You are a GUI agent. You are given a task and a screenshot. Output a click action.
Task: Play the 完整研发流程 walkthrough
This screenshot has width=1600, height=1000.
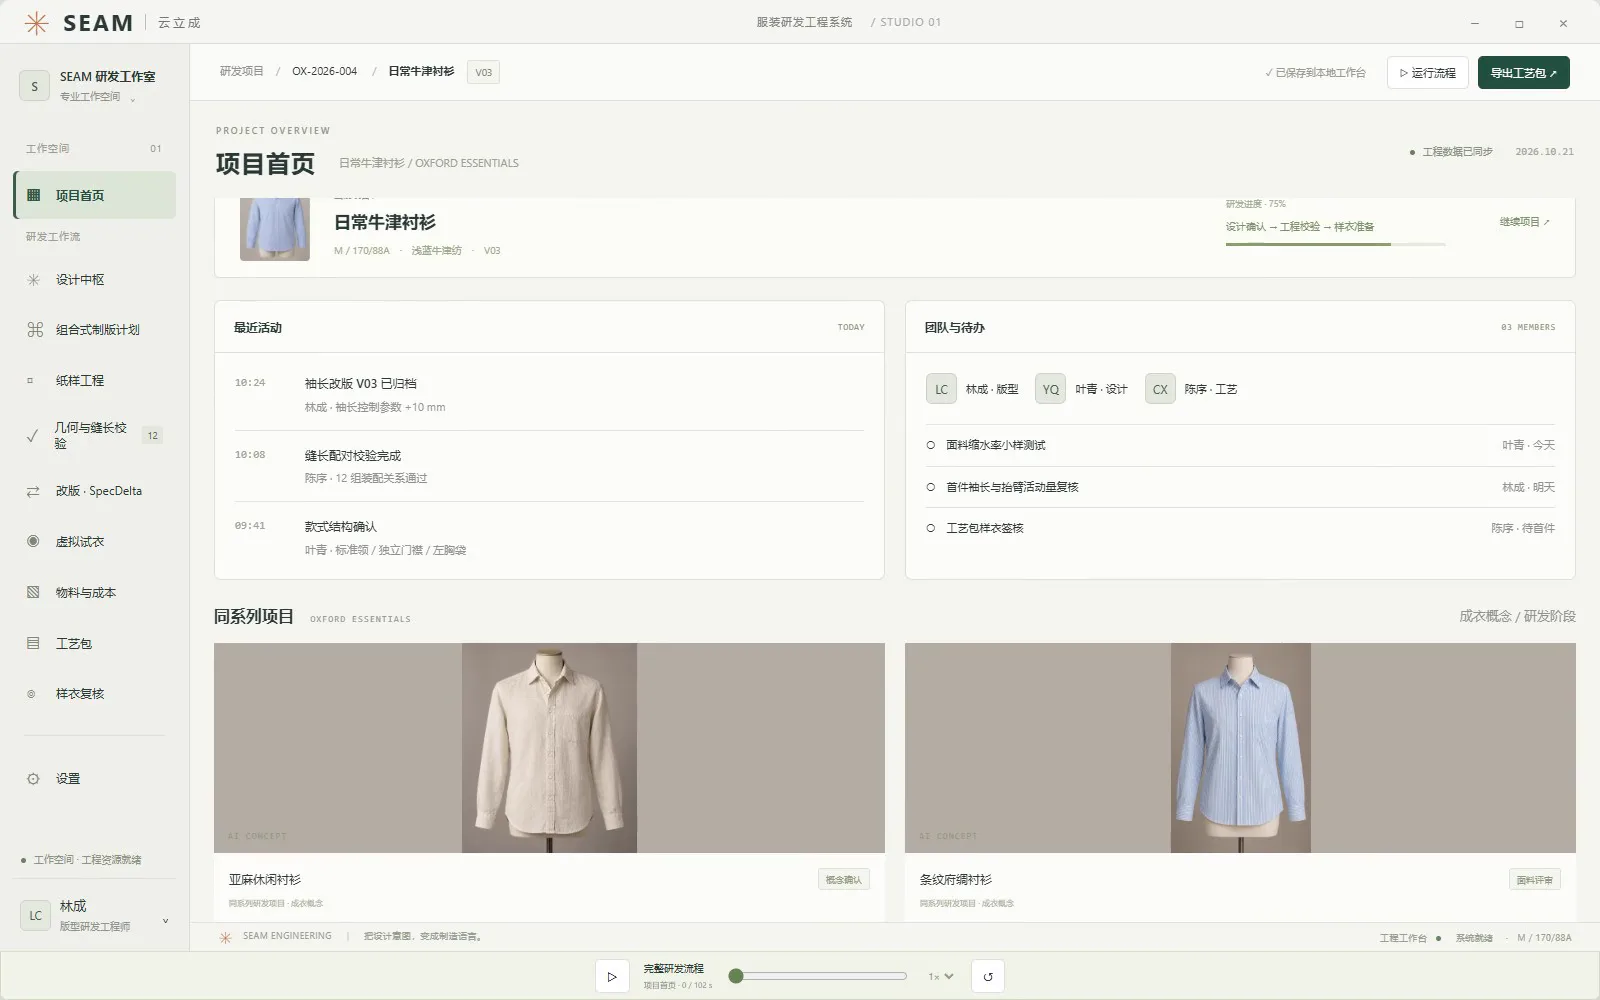612,976
